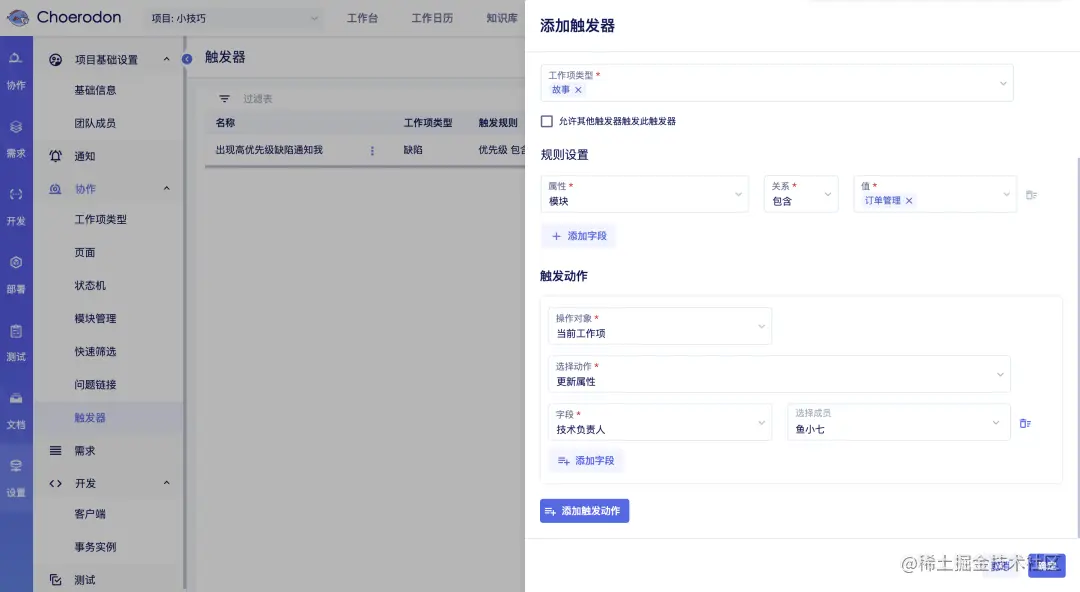1080x592 pixels.
Task: Click the Choerodon logo icon
Action: pyautogui.click(x=17, y=18)
